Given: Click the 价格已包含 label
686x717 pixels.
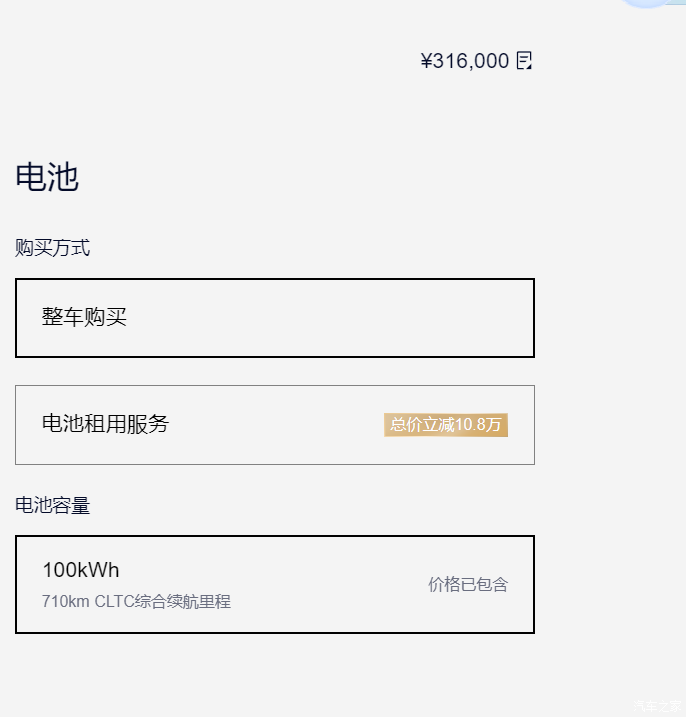Looking at the screenshot, I should tap(468, 585).
